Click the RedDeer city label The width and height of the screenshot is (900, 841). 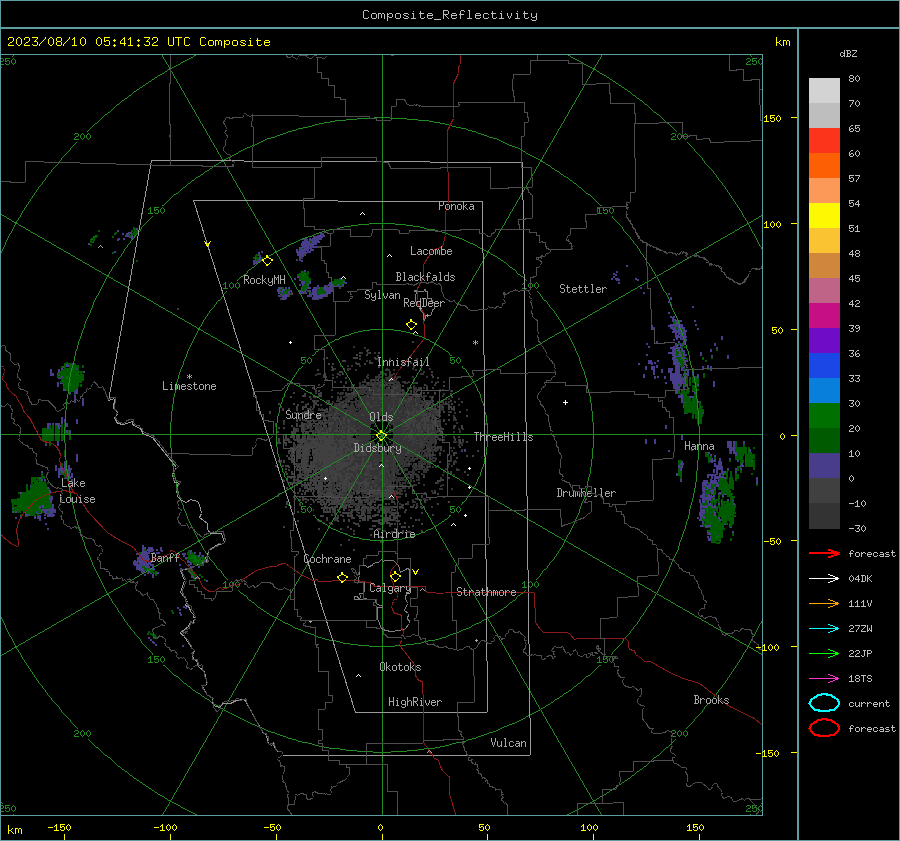click(424, 303)
